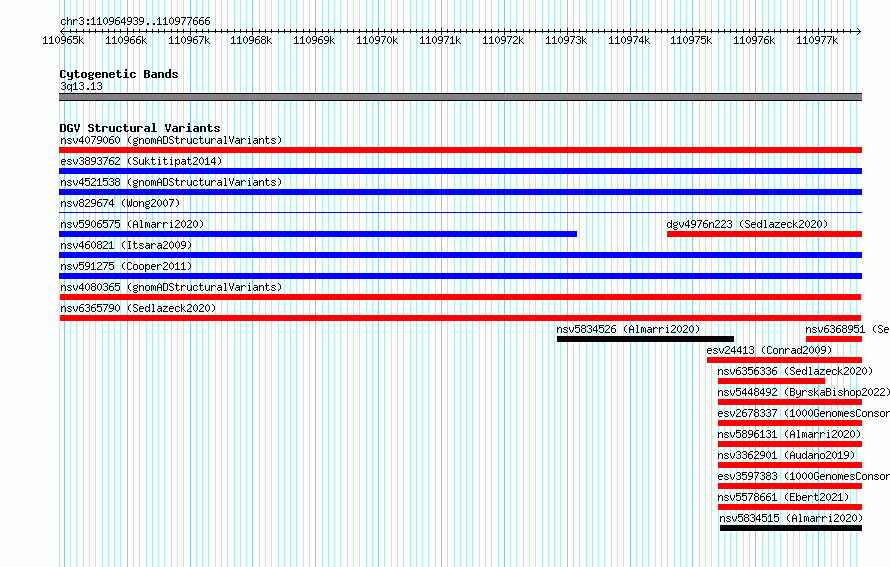Click red bar under nsv3362901
The image size is (890, 567).
(790, 465)
